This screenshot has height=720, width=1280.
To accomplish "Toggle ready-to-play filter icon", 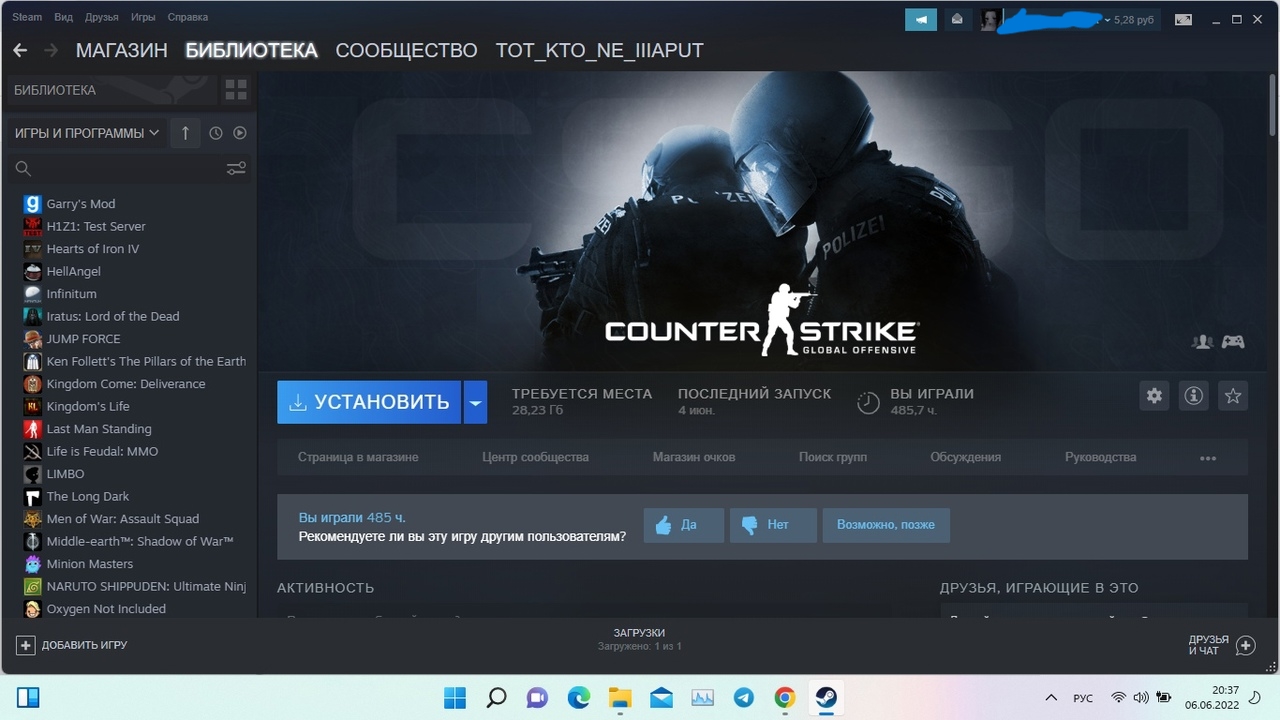I will 240,133.
